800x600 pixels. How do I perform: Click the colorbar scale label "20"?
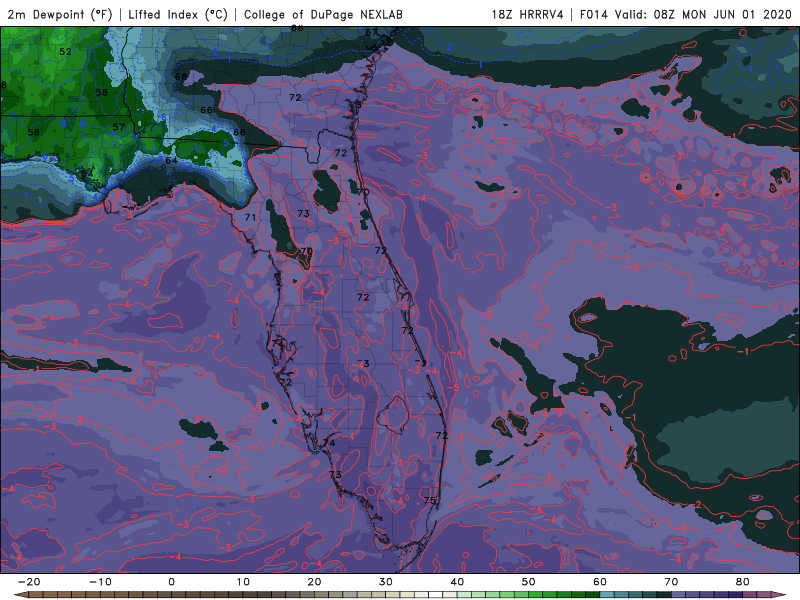pyautogui.click(x=314, y=582)
